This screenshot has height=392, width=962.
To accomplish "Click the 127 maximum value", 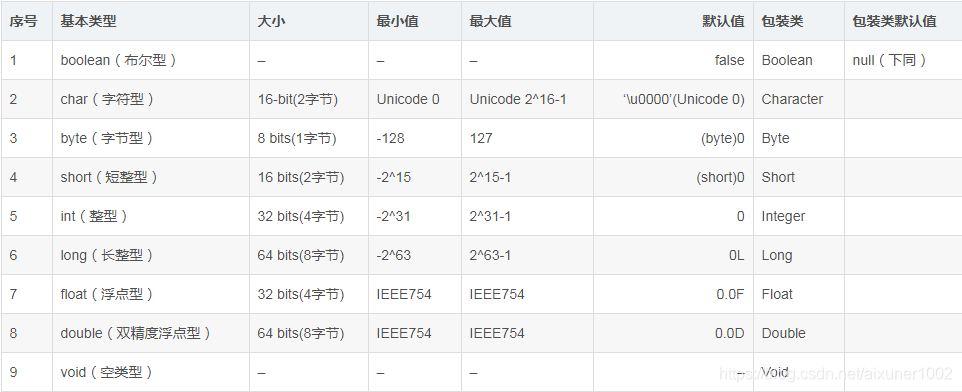I will (x=481, y=138).
